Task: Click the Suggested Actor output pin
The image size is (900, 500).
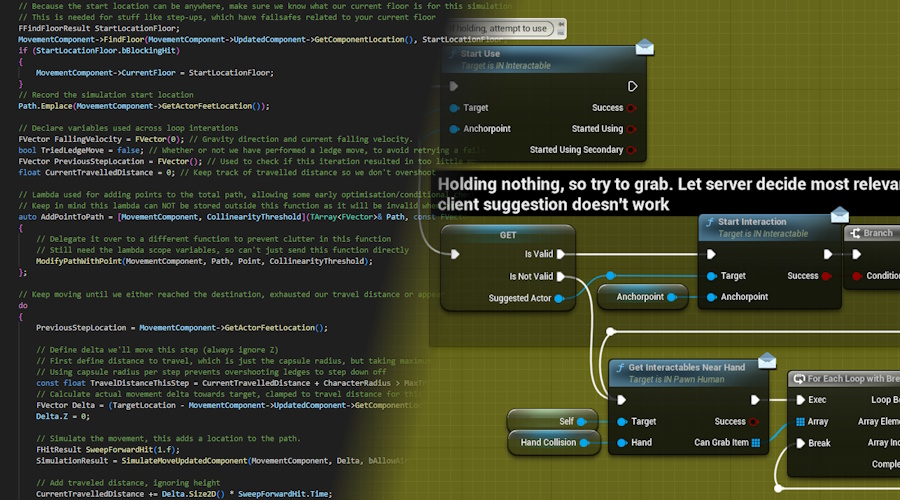Action: pyautogui.click(x=558, y=298)
